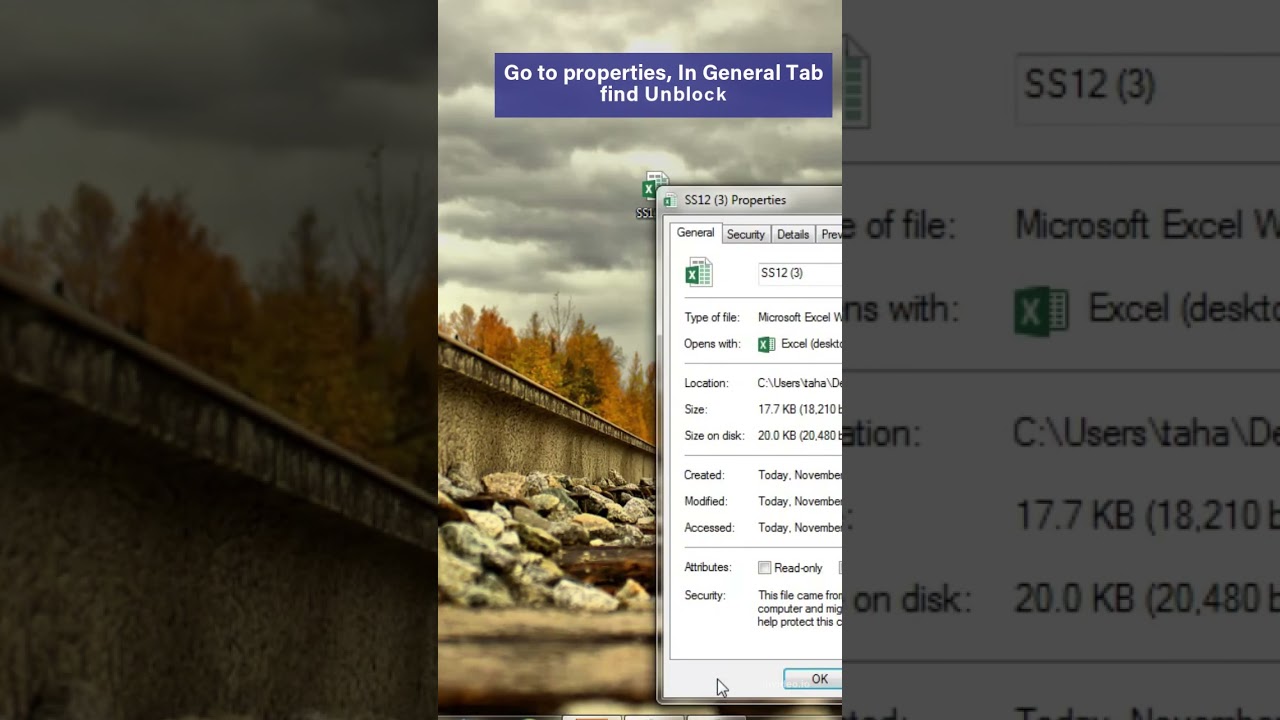Select the Excel file icon on the desktop
The image size is (1280, 720).
click(x=655, y=186)
